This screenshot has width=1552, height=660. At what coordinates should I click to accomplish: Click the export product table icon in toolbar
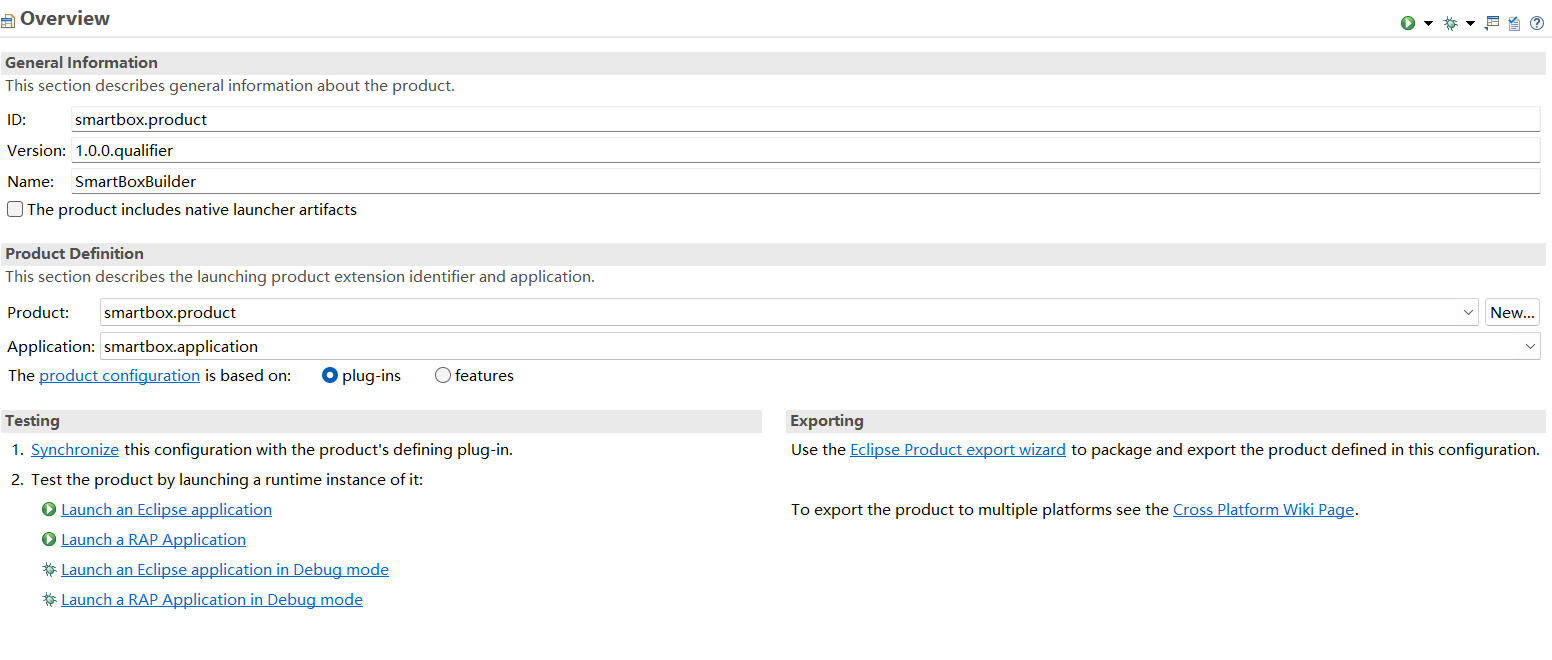click(1492, 23)
